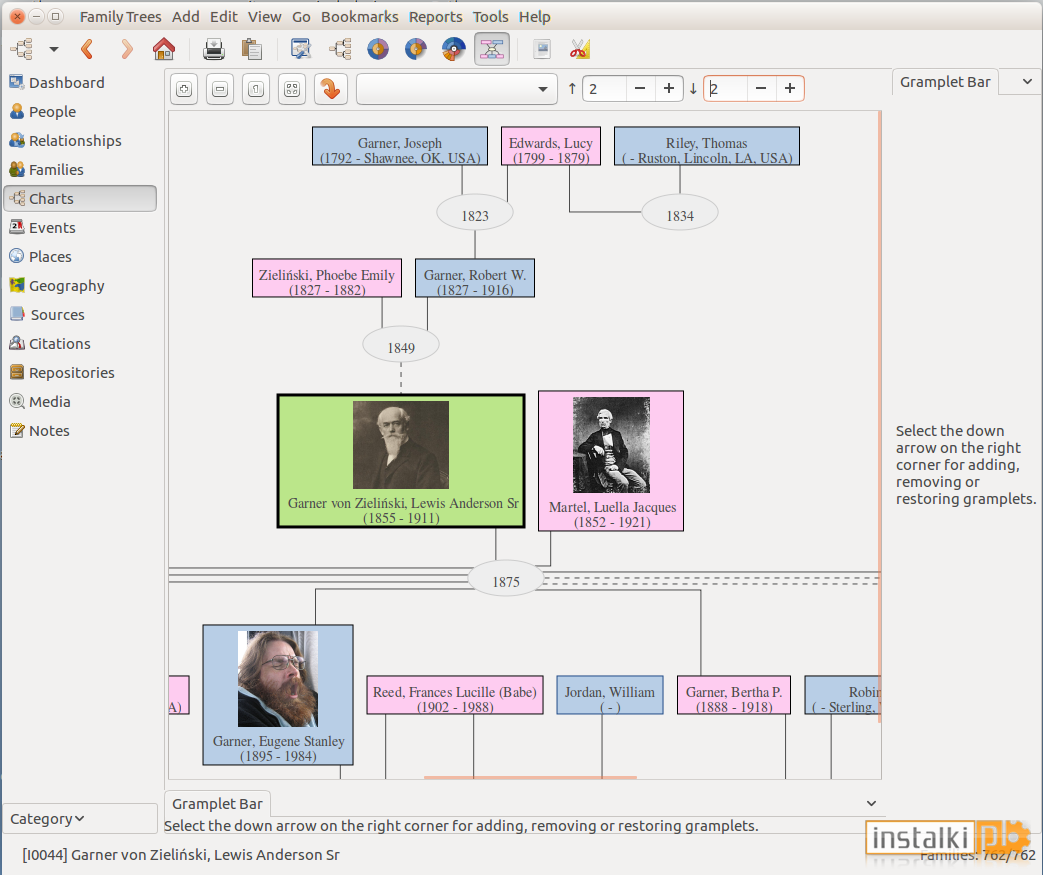Open the 2-Way Fan Chart view
The image size is (1043, 875).
click(x=454, y=49)
